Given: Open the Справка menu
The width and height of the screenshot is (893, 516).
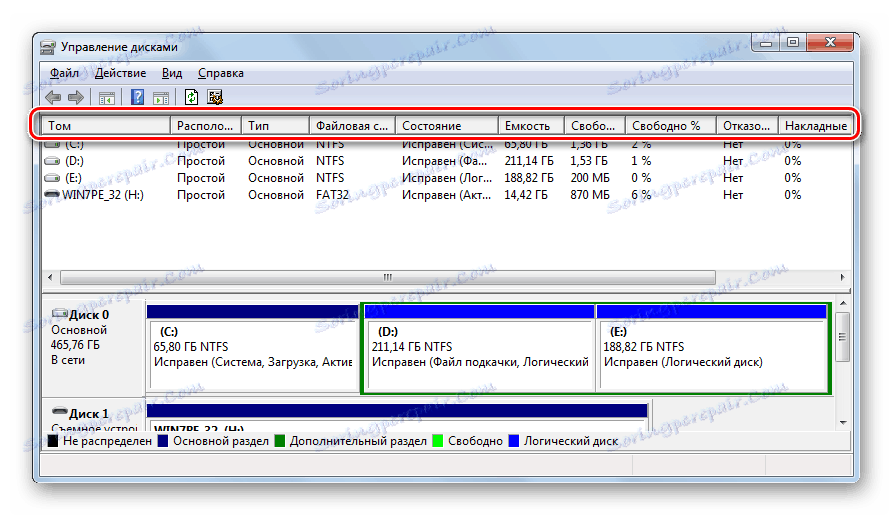Looking at the screenshot, I should (221, 73).
